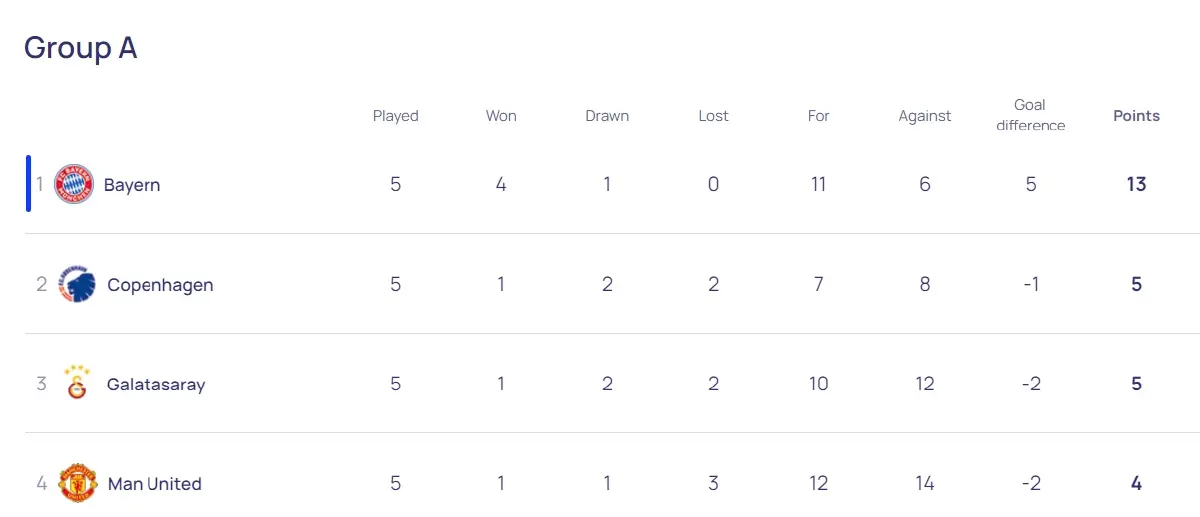Open the Galatasaray team link

point(156,384)
